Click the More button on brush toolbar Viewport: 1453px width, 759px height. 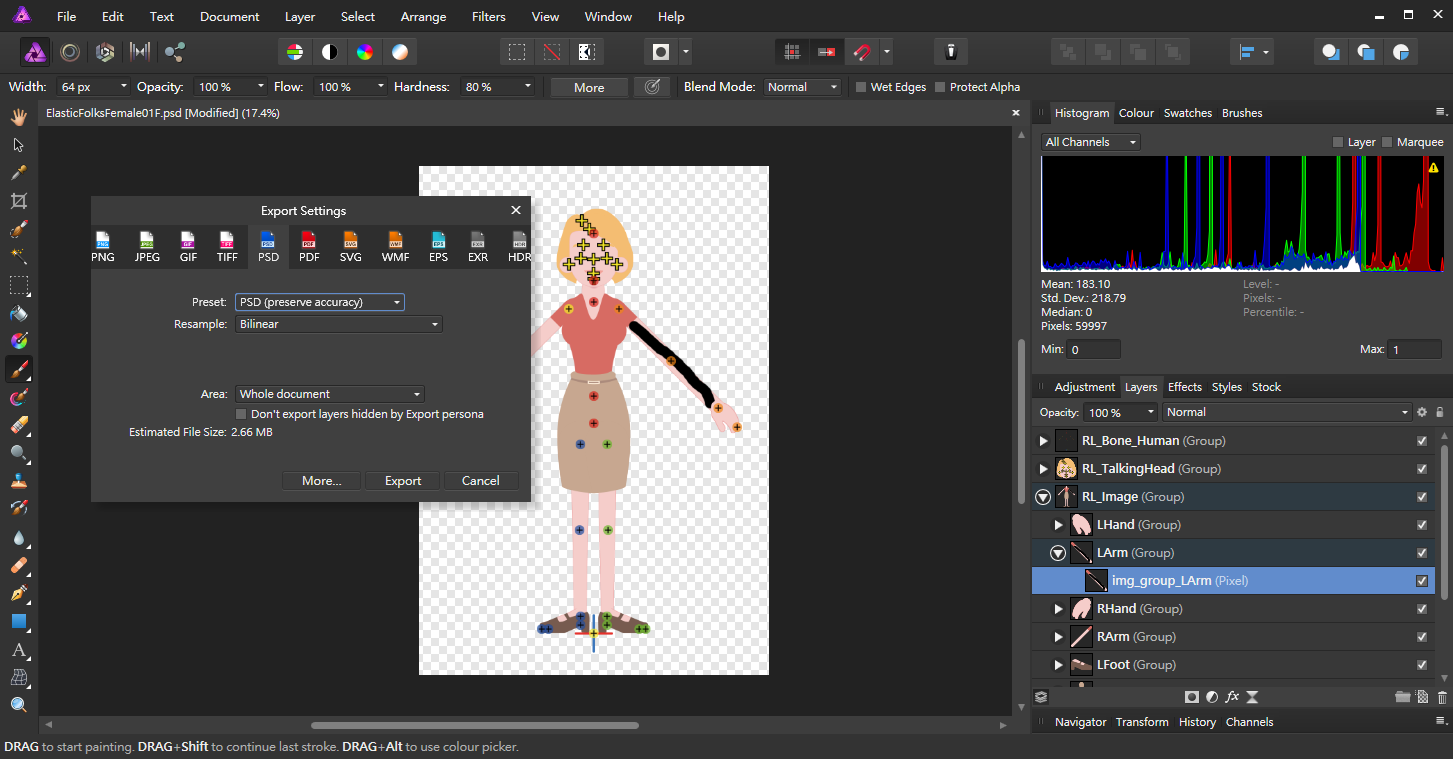[589, 87]
